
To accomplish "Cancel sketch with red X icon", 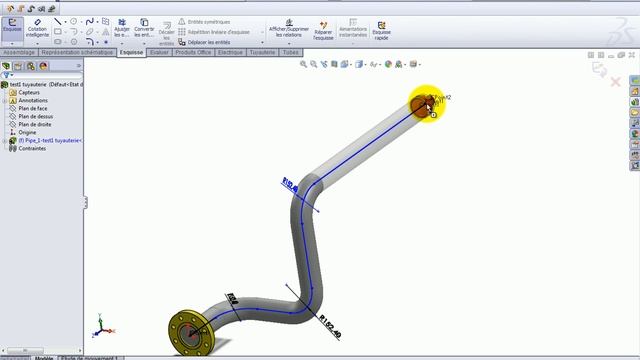I will [x=616, y=82].
